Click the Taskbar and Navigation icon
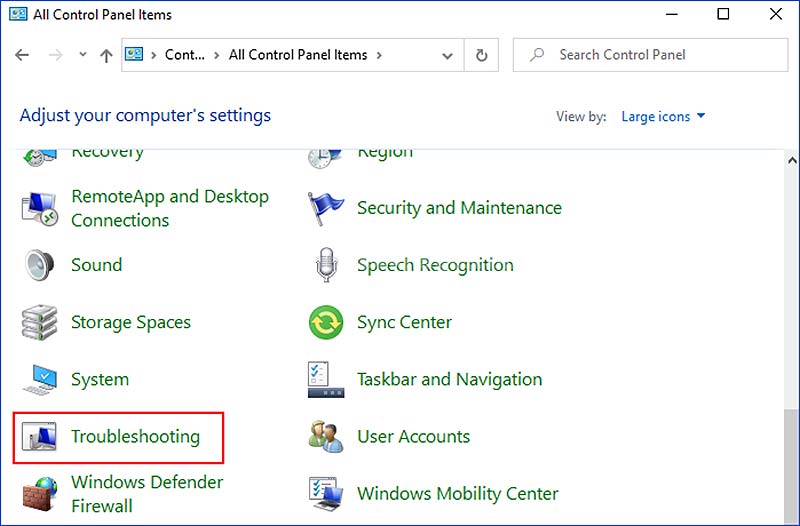 tap(326, 380)
